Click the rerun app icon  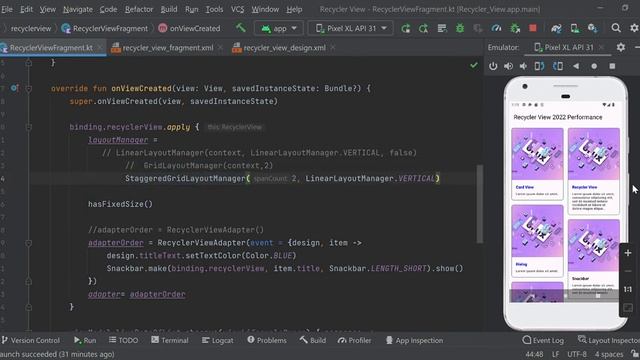pos(405,28)
